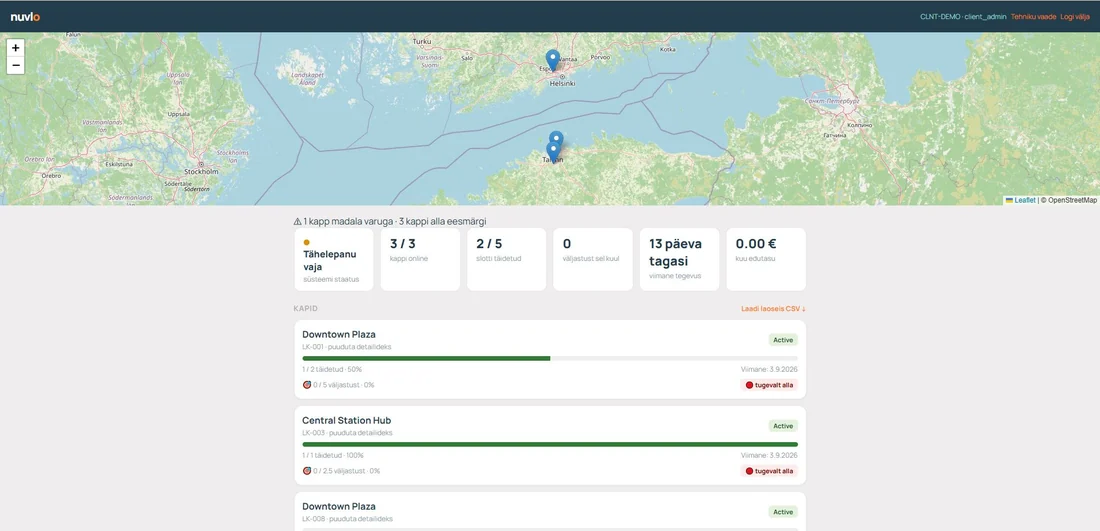
Task: Click the Uppsala label on the map
Action: pos(180,114)
